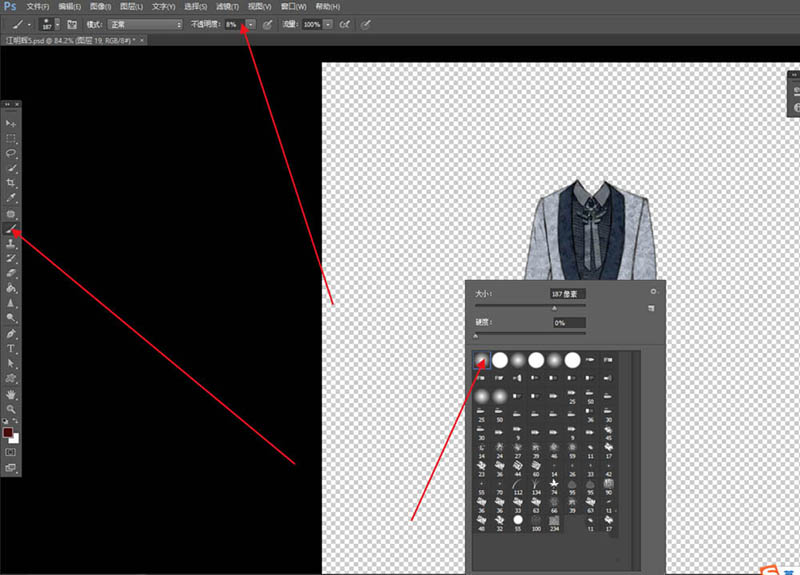Expand the flow percentage dropdown arrow
Viewport: 800px width, 575px height.
click(x=329, y=23)
